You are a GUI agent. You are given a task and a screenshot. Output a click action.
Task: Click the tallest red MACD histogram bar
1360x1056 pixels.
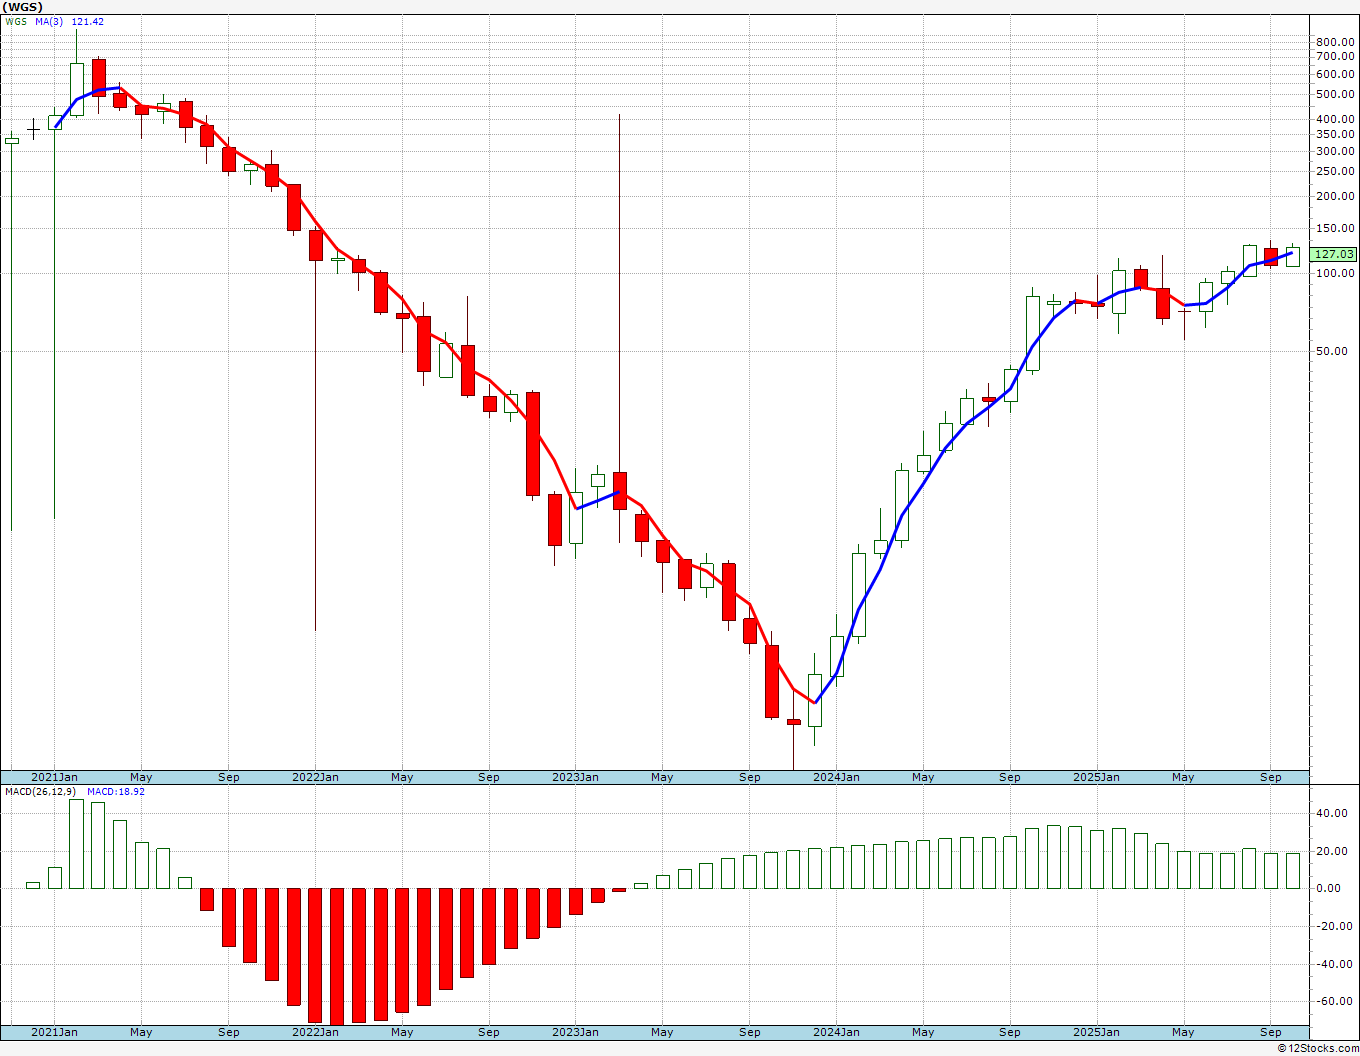click(x=337, y=957)
